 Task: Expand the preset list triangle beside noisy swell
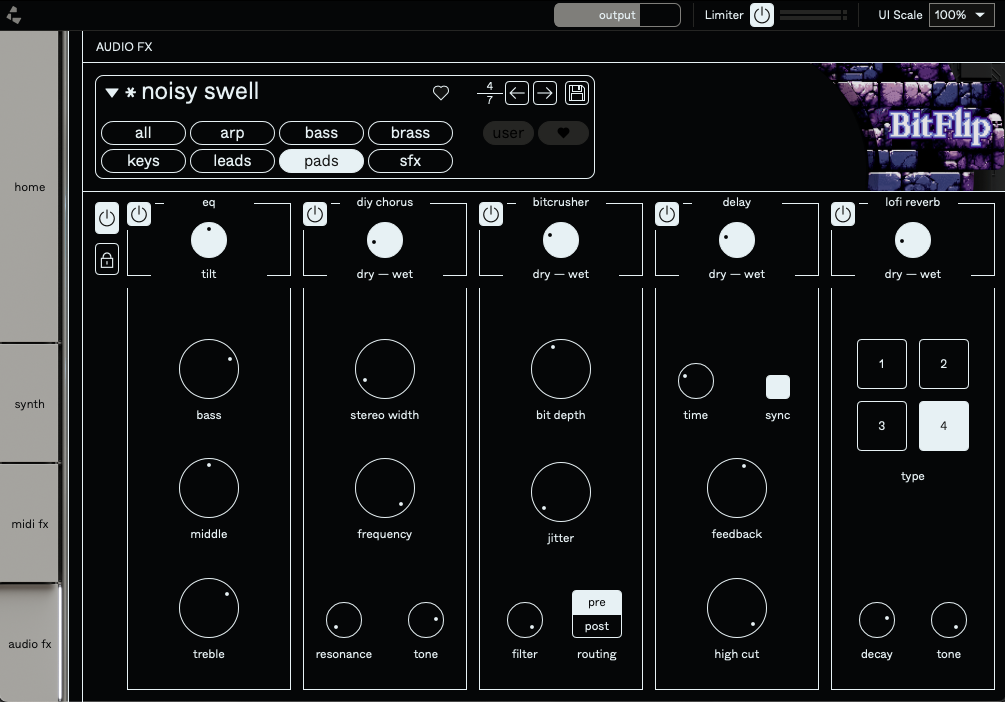[x=112, y=93]
